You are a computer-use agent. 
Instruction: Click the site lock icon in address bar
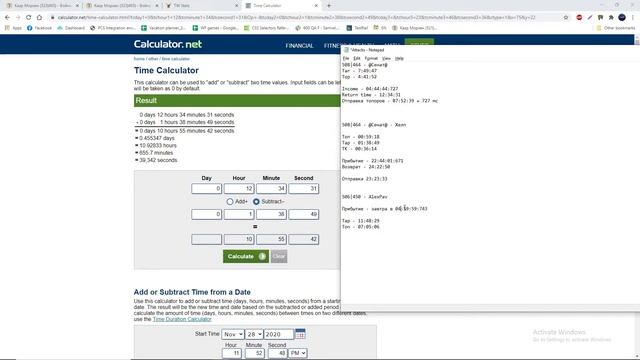[53, 18]
